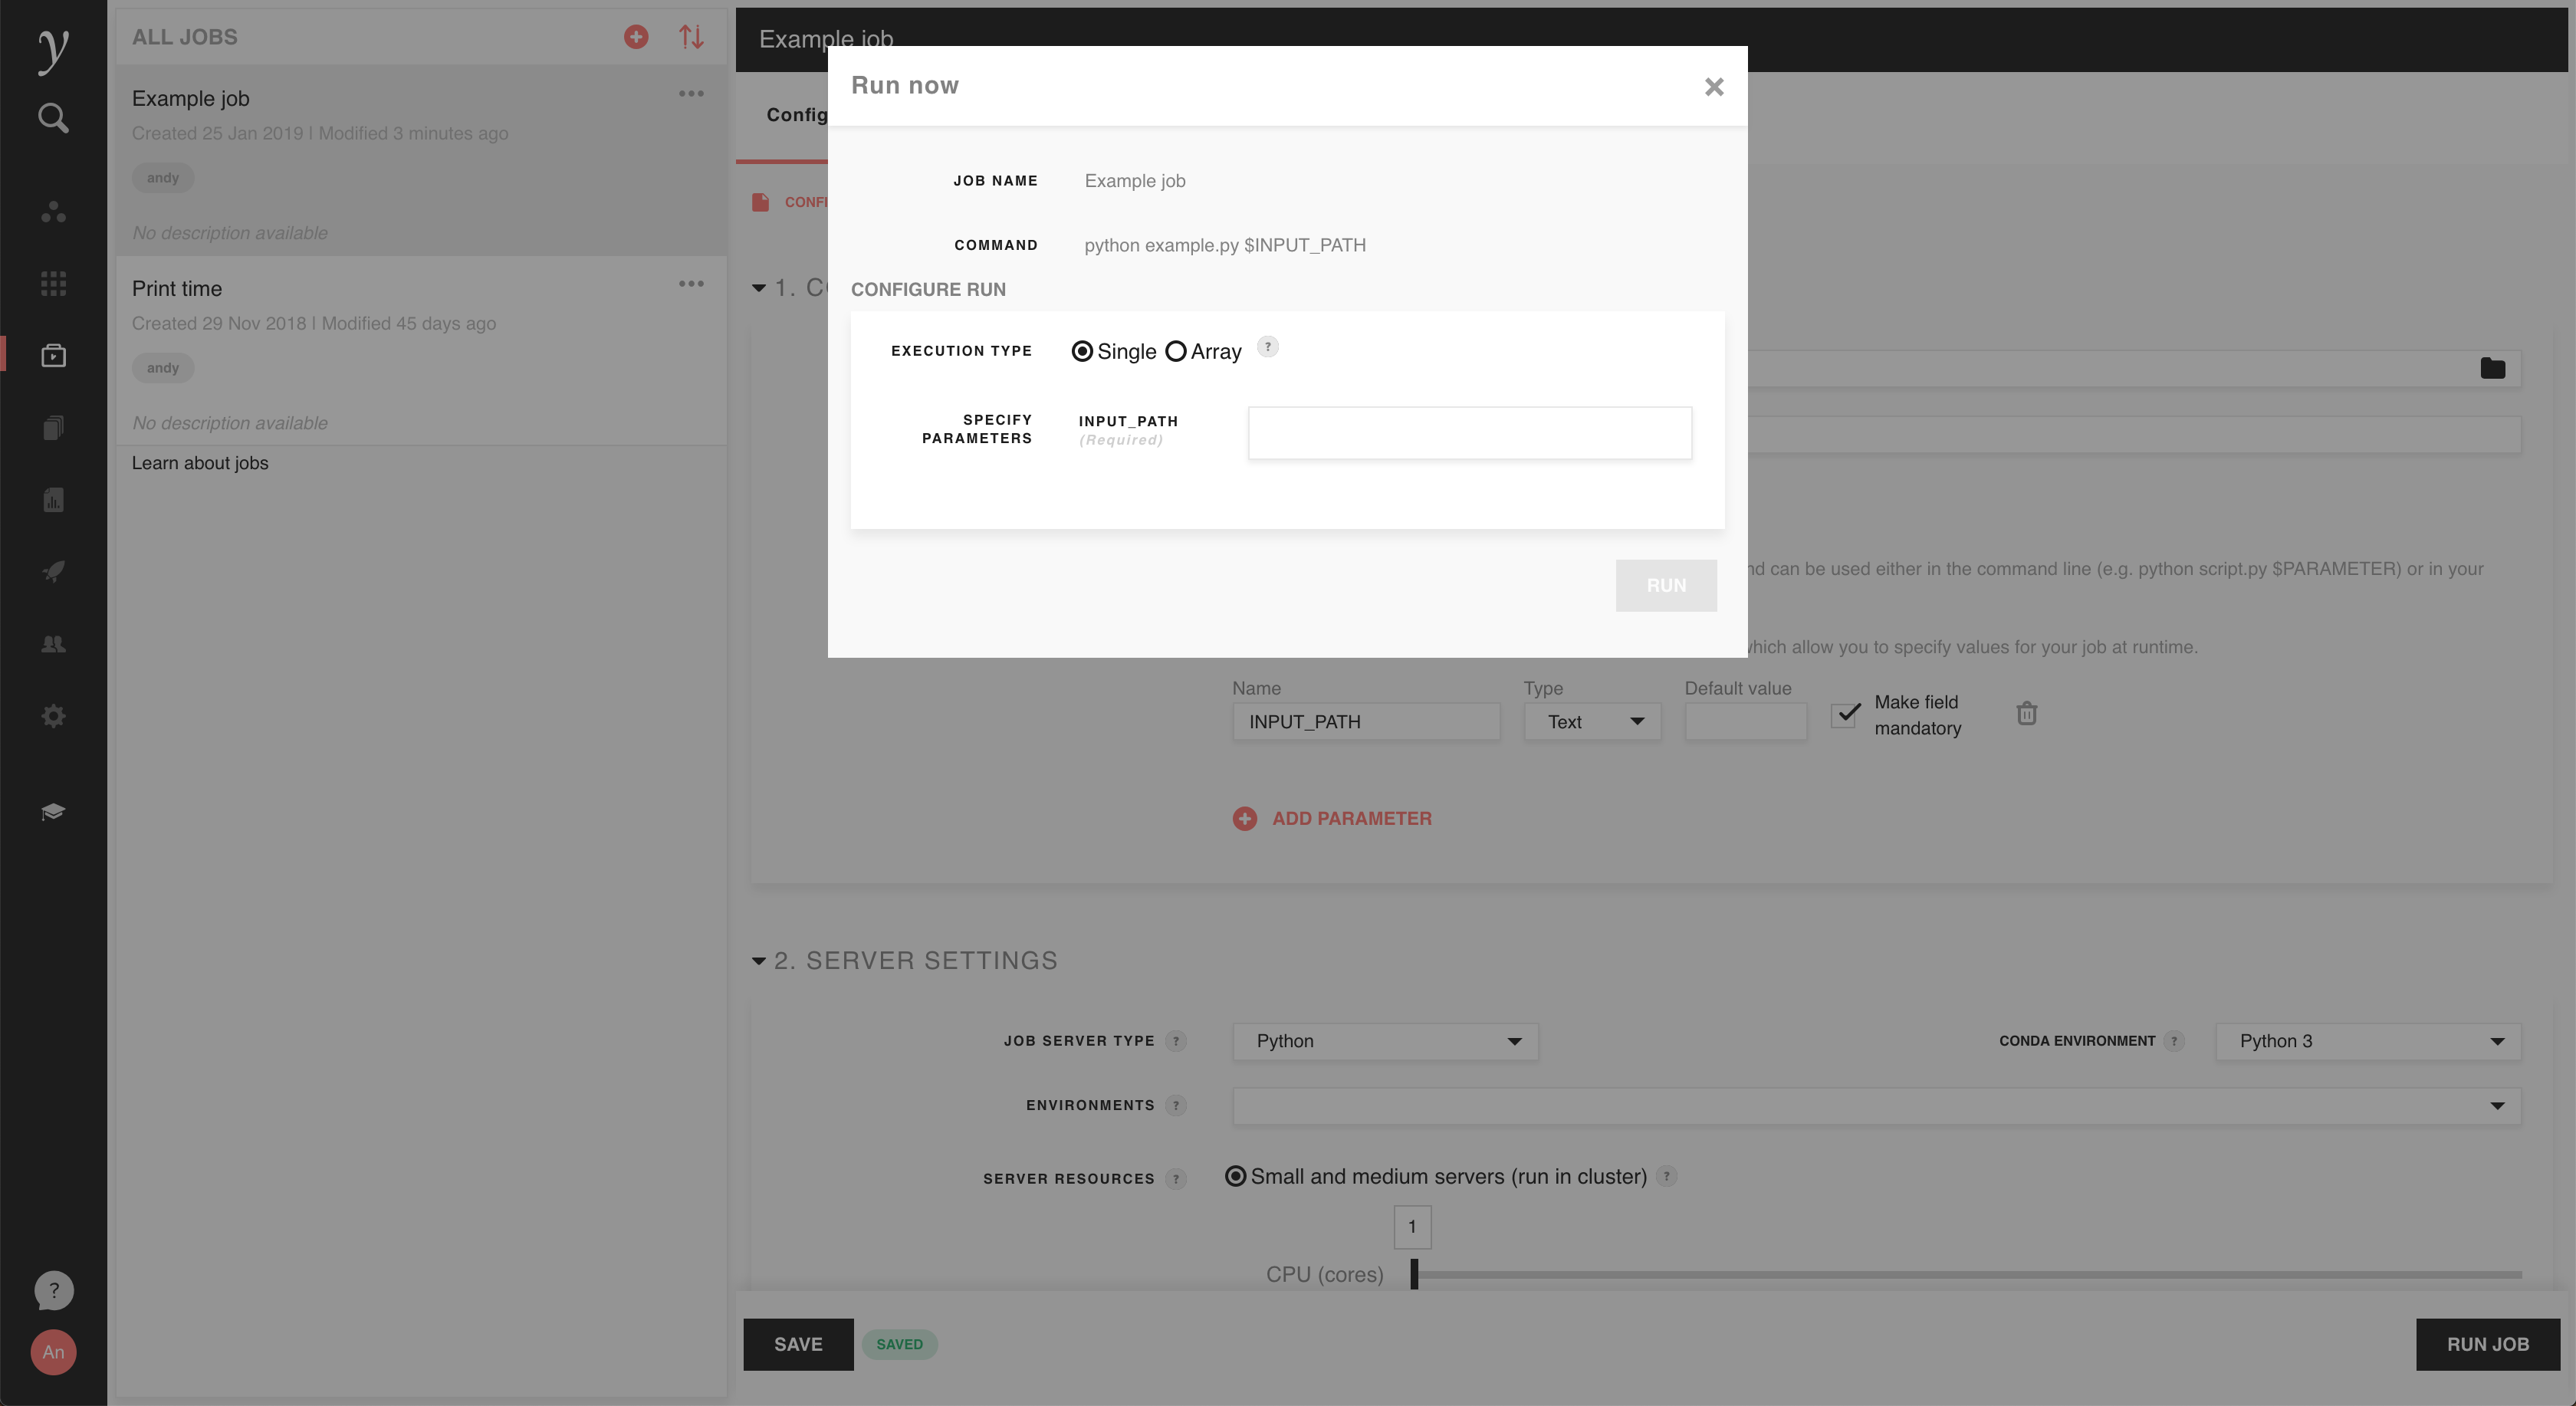Open the Conda Environment Python 3 dropdown
The image size is (2576, 1406).
2367,1041
